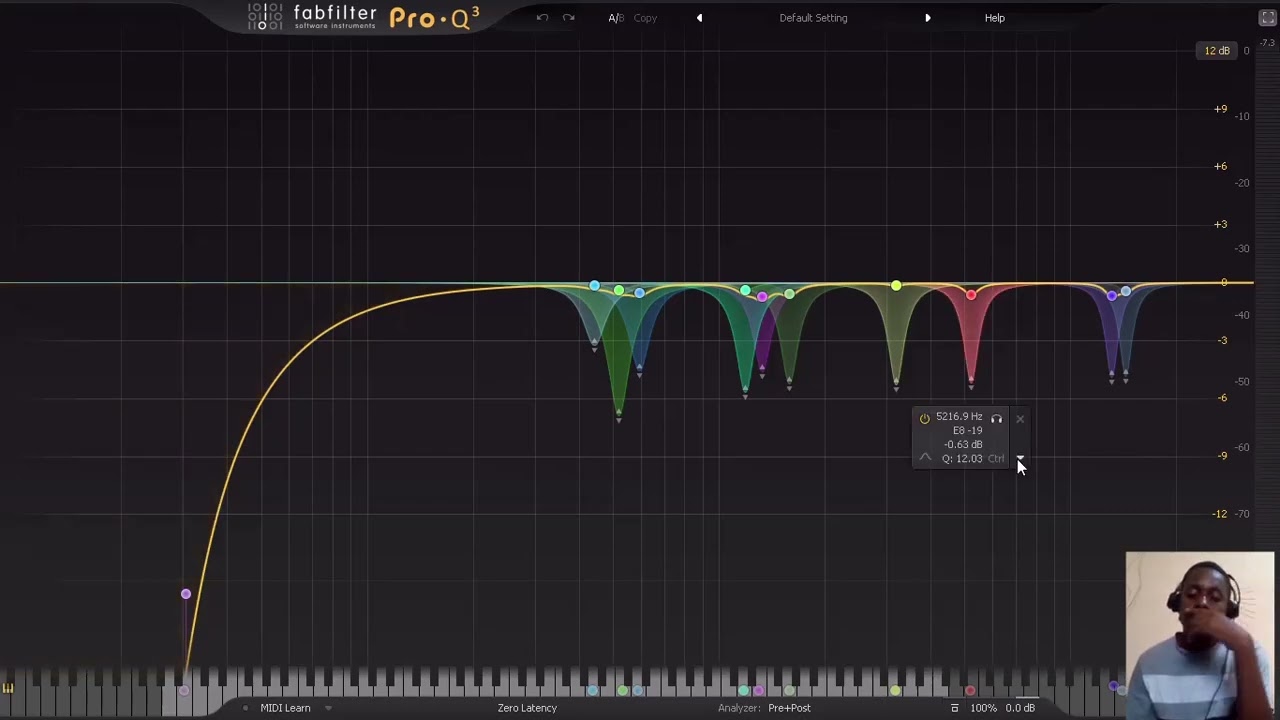Viewport: 1280px width, 720px height.
Task: Toggle the MIDI indicator dot before MIDI Learn
Action: [246, 708]
